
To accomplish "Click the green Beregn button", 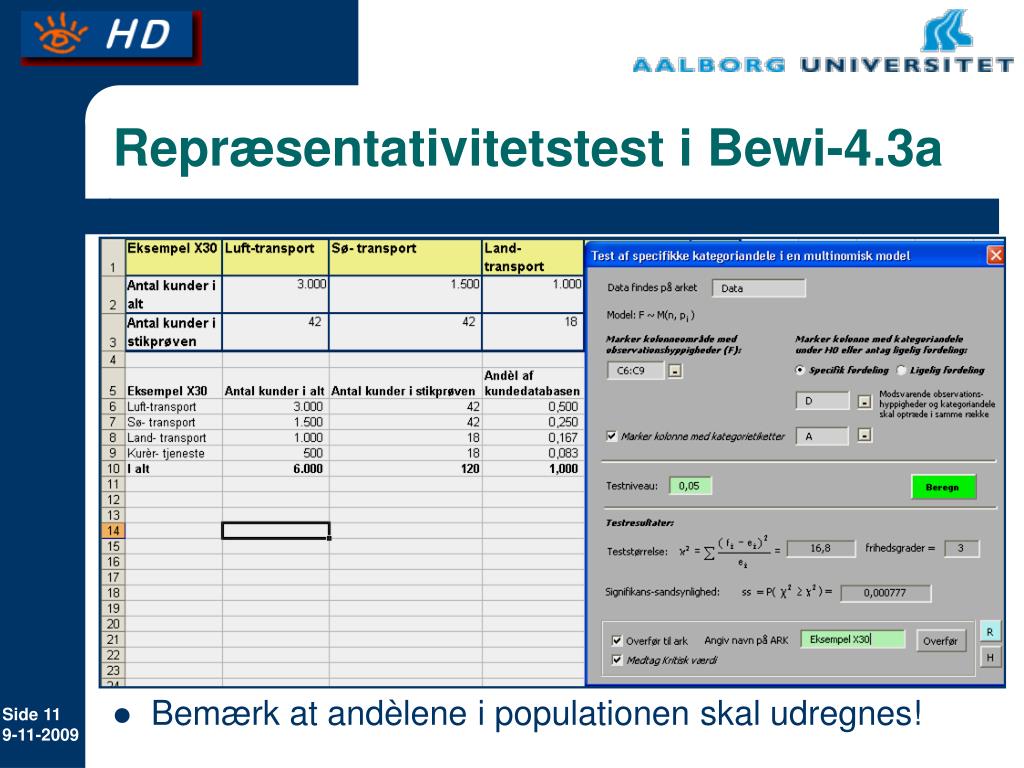I will click(x=943, y=487).
